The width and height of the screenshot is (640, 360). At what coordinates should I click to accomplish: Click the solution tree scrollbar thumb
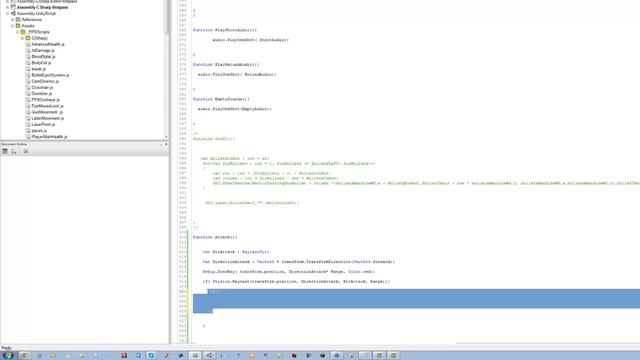[167, 17]
